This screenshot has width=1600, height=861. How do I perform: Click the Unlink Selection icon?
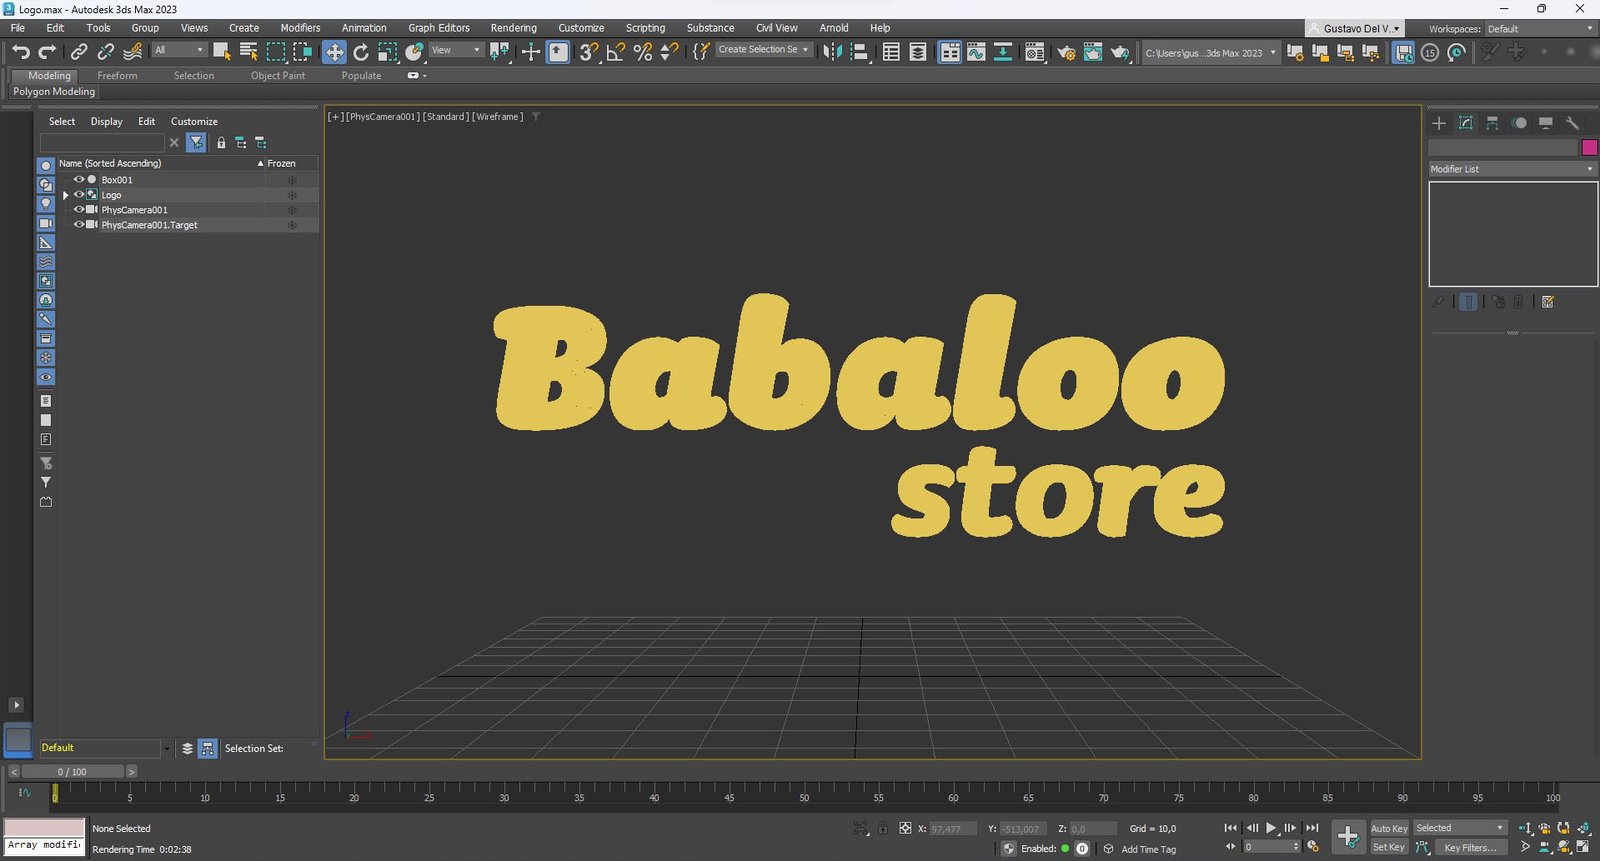tap(105, 51)
